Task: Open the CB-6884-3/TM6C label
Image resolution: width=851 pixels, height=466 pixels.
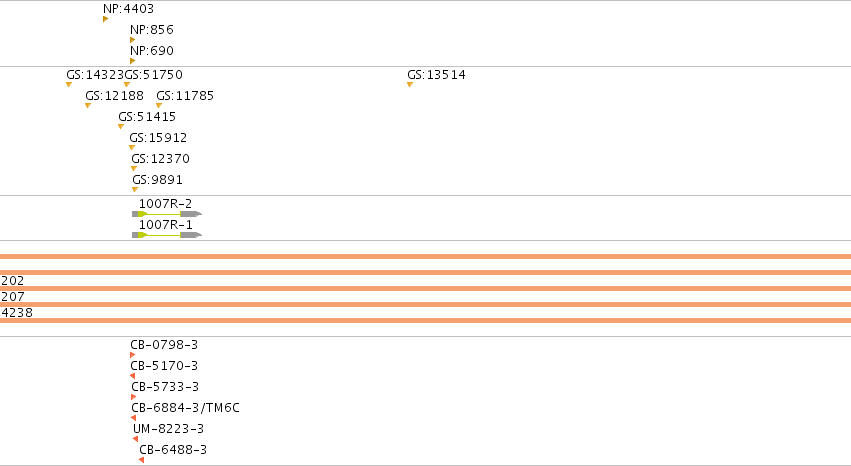Action: click(x=186, y=407)
